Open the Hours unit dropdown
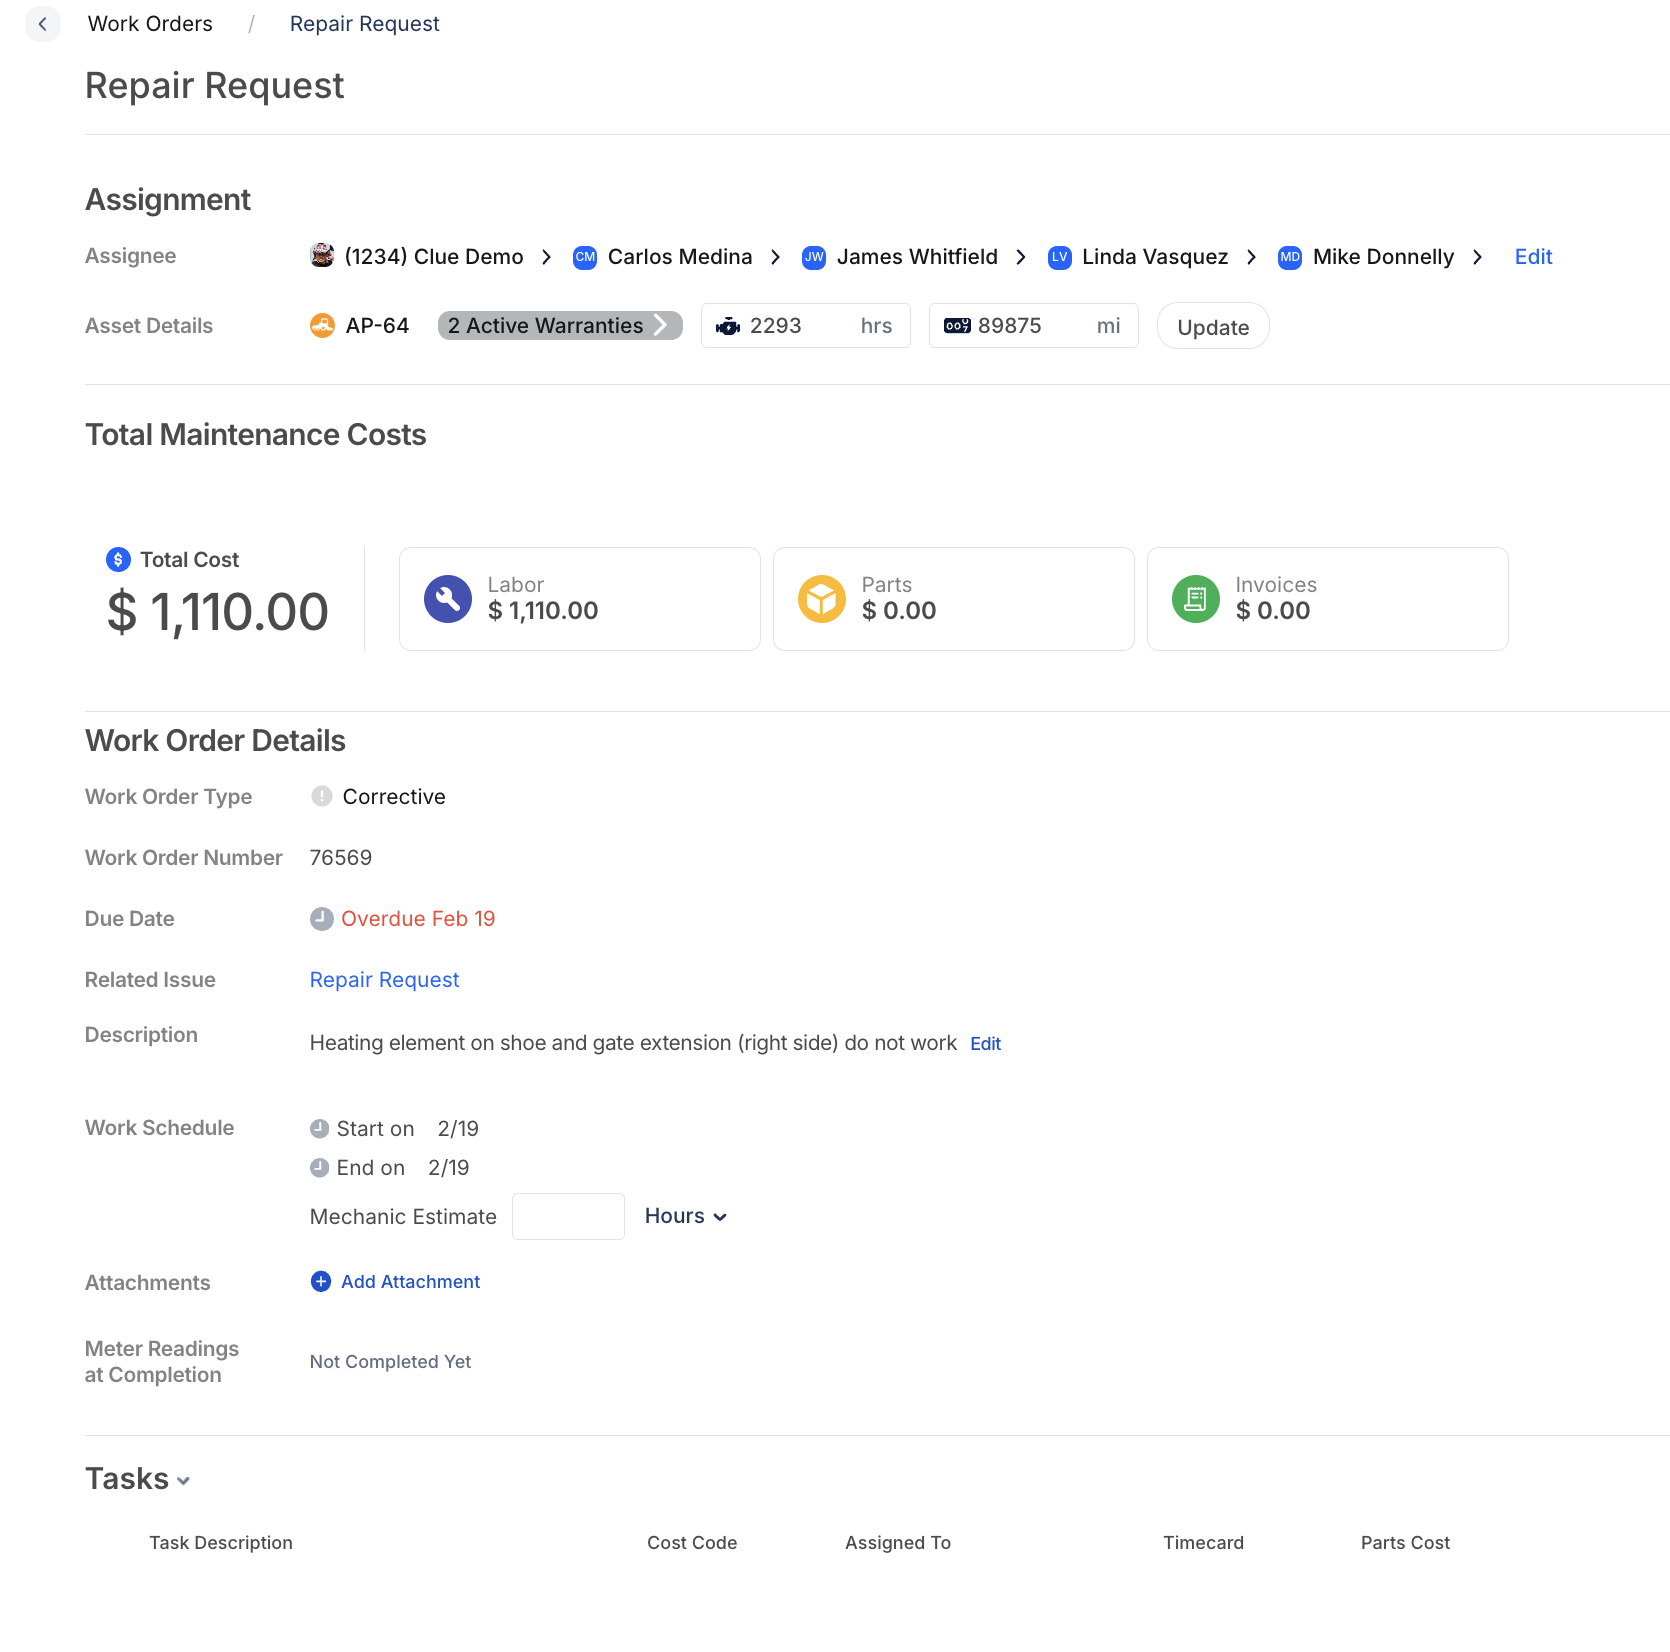This screenshot has height=1652, width=1670. [x=685, y=1216]
